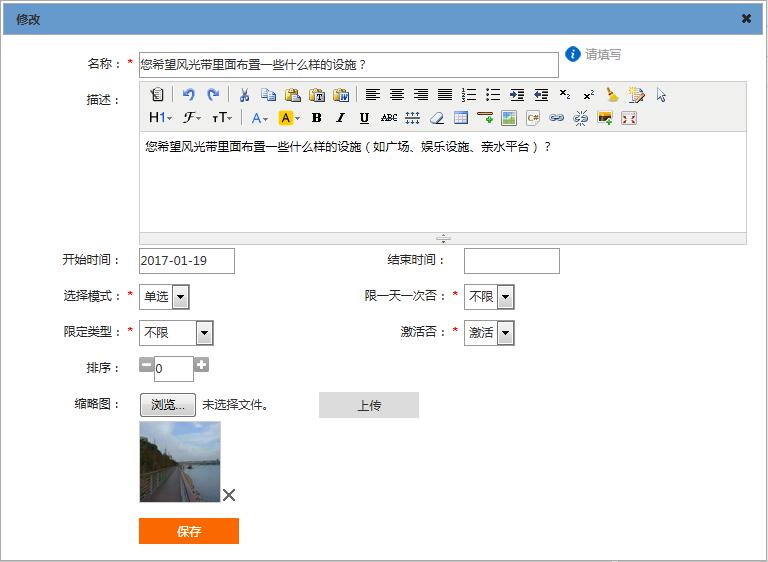Viewport: 768px width, 562px height.
Task: Insert a numbered list
Action: [469, 95]
